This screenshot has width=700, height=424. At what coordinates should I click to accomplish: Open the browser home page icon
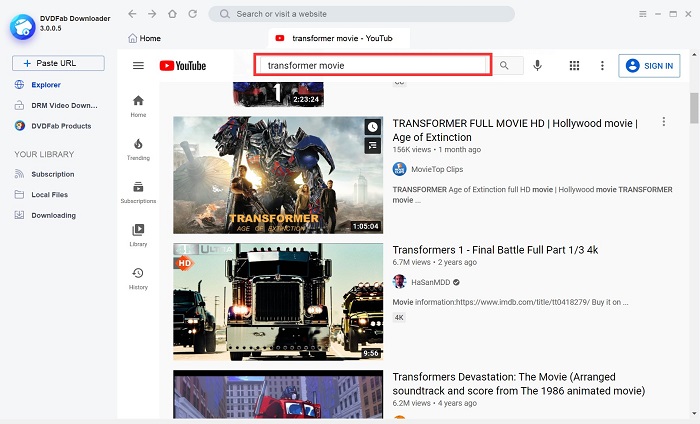[172, 14]
